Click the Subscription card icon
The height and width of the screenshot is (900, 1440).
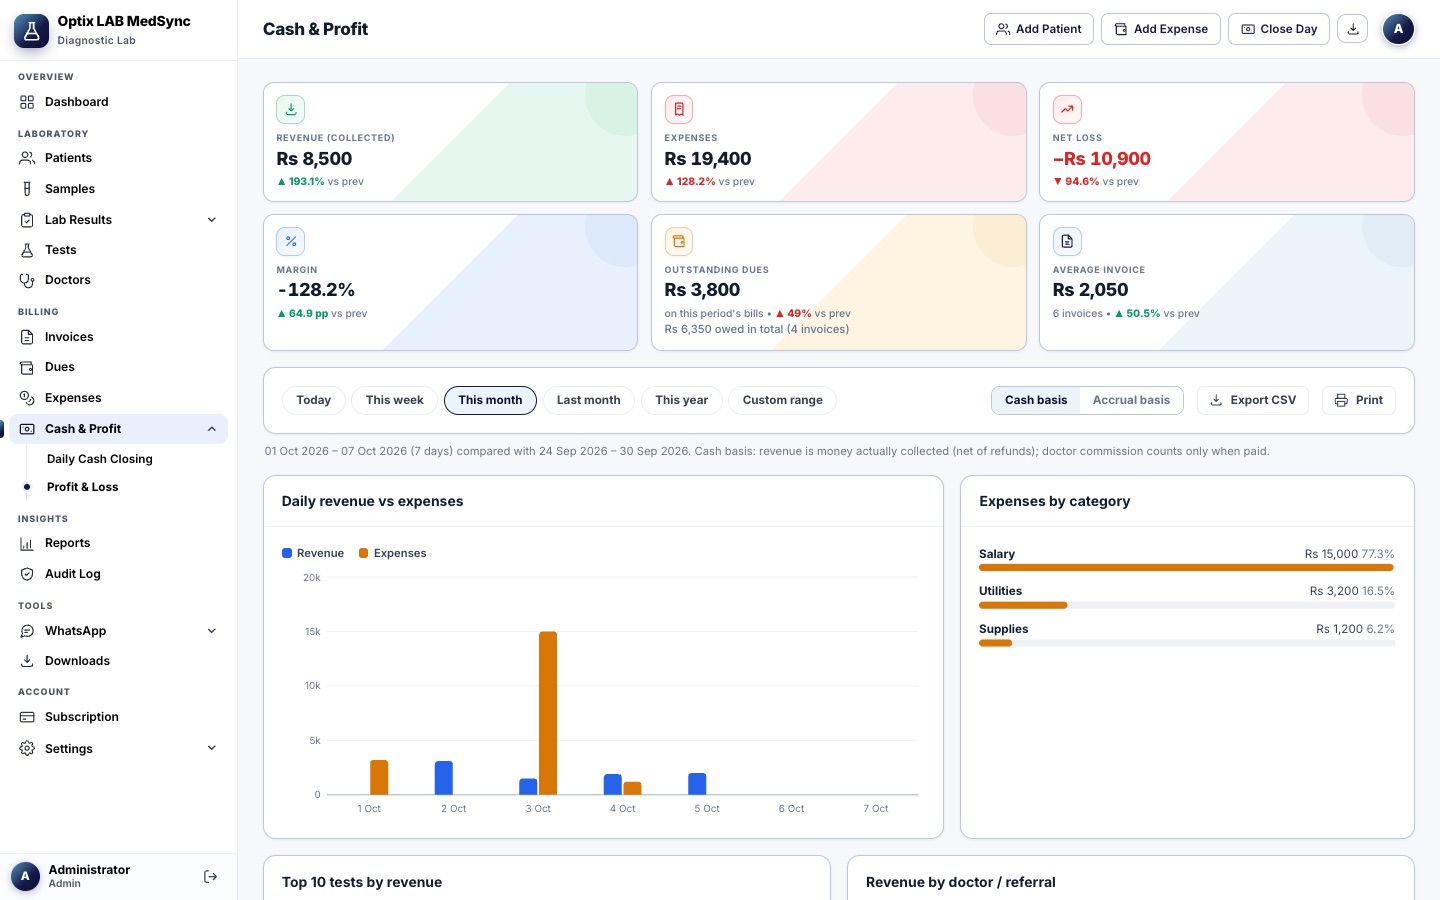click(27, 717)
